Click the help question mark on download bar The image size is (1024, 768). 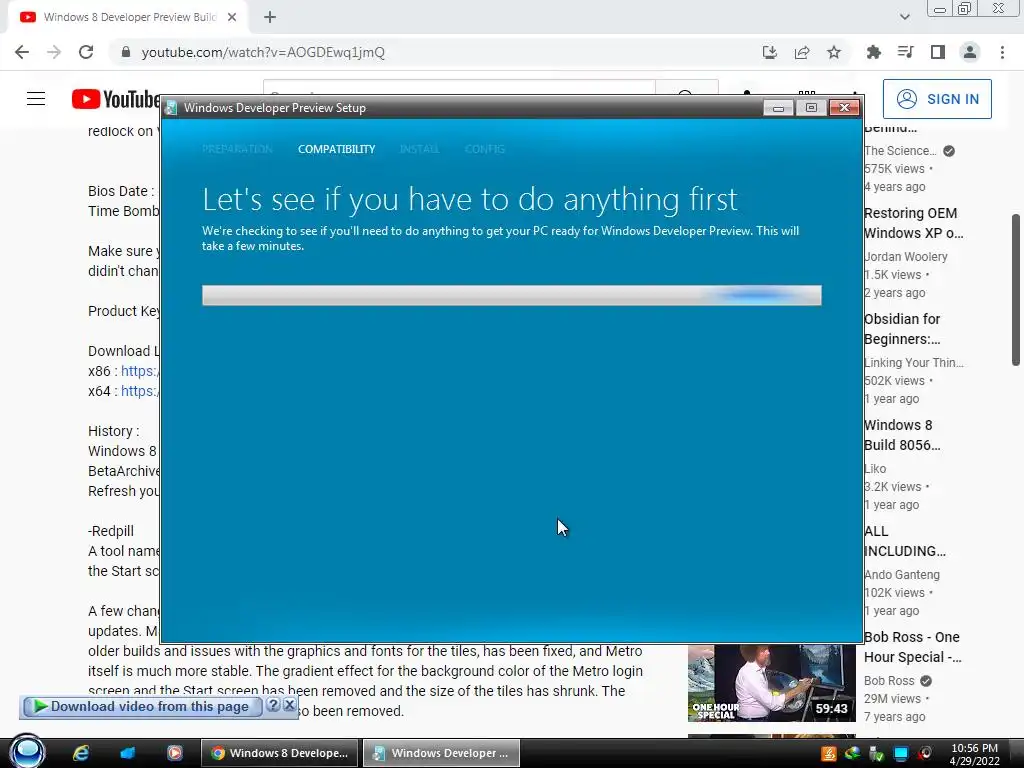[273, 705]
